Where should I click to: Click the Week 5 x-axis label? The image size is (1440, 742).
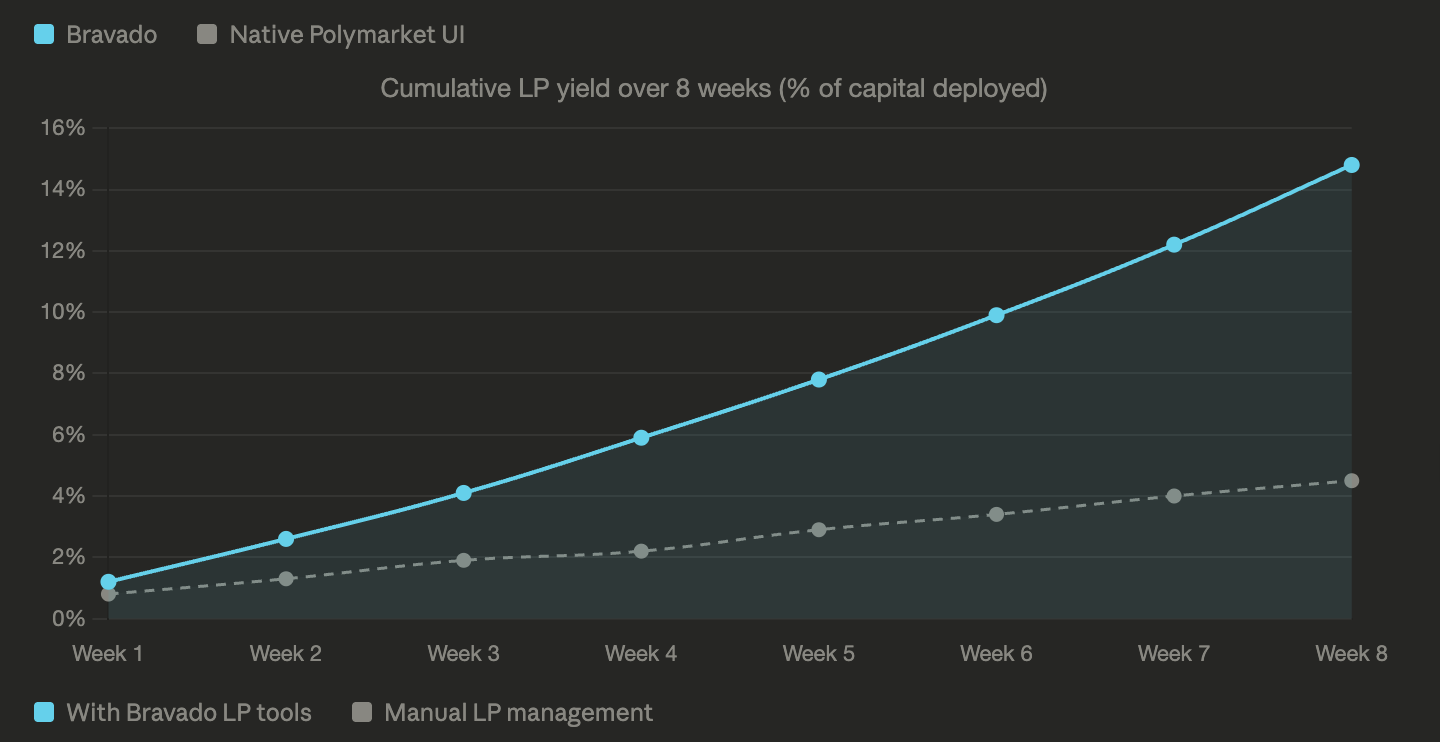point(818,654)
